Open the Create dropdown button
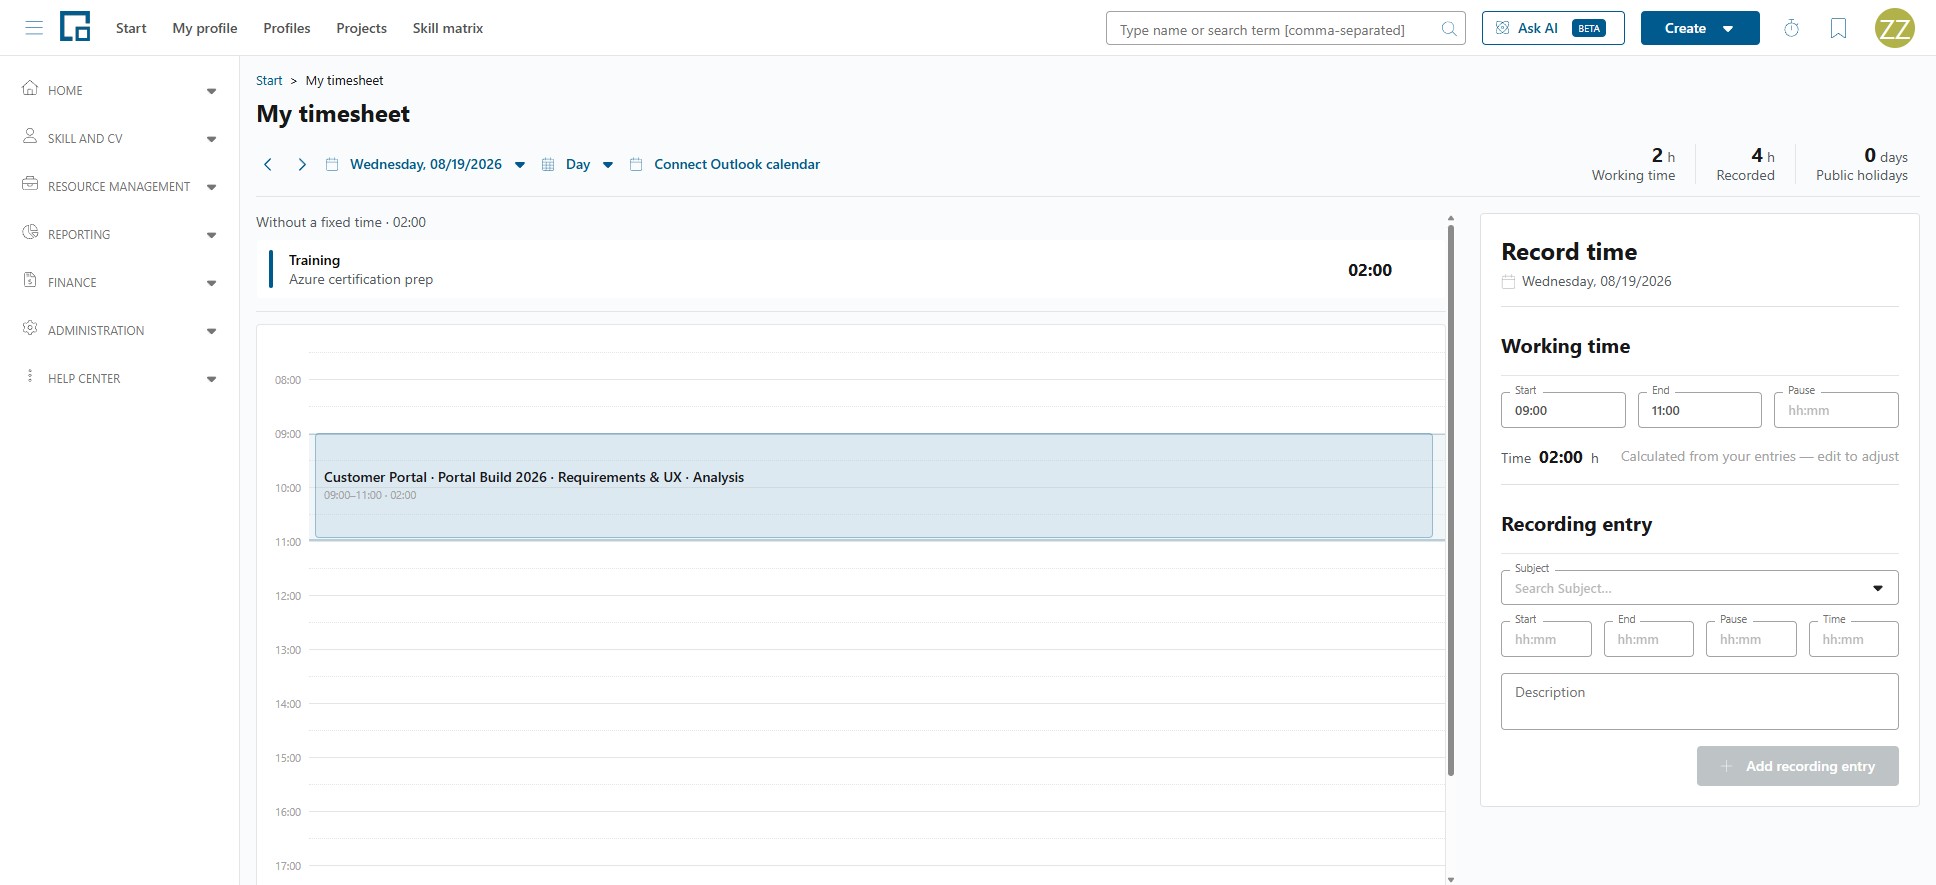The width and height of the screenshot is (1936, 885). (1699, 28)
